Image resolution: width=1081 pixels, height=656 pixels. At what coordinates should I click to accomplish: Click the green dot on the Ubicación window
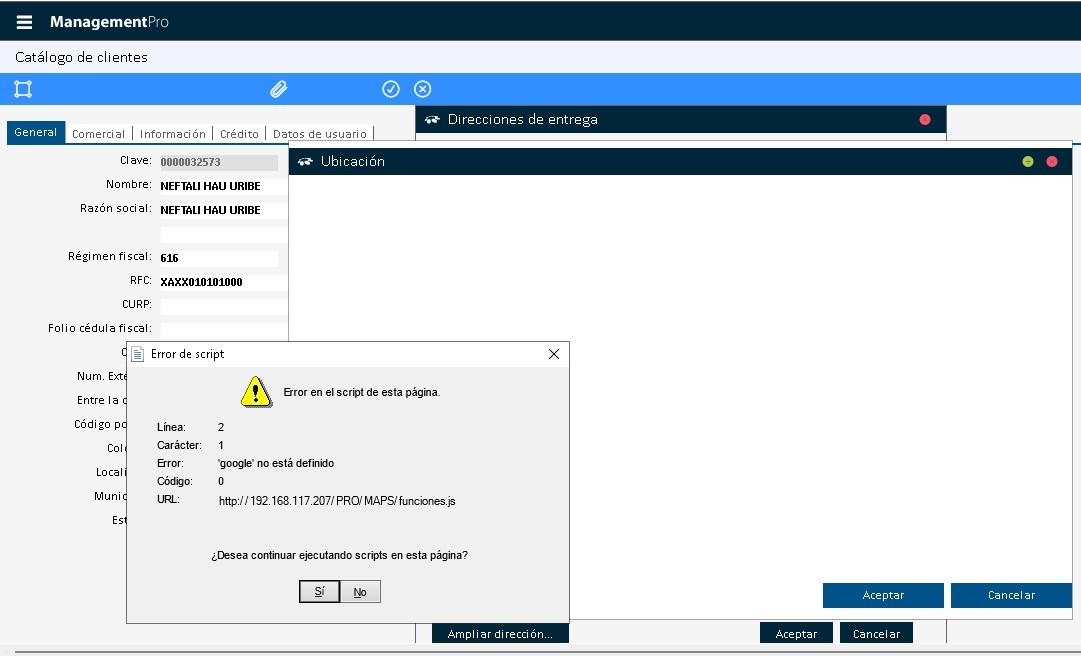[1027, 161]
